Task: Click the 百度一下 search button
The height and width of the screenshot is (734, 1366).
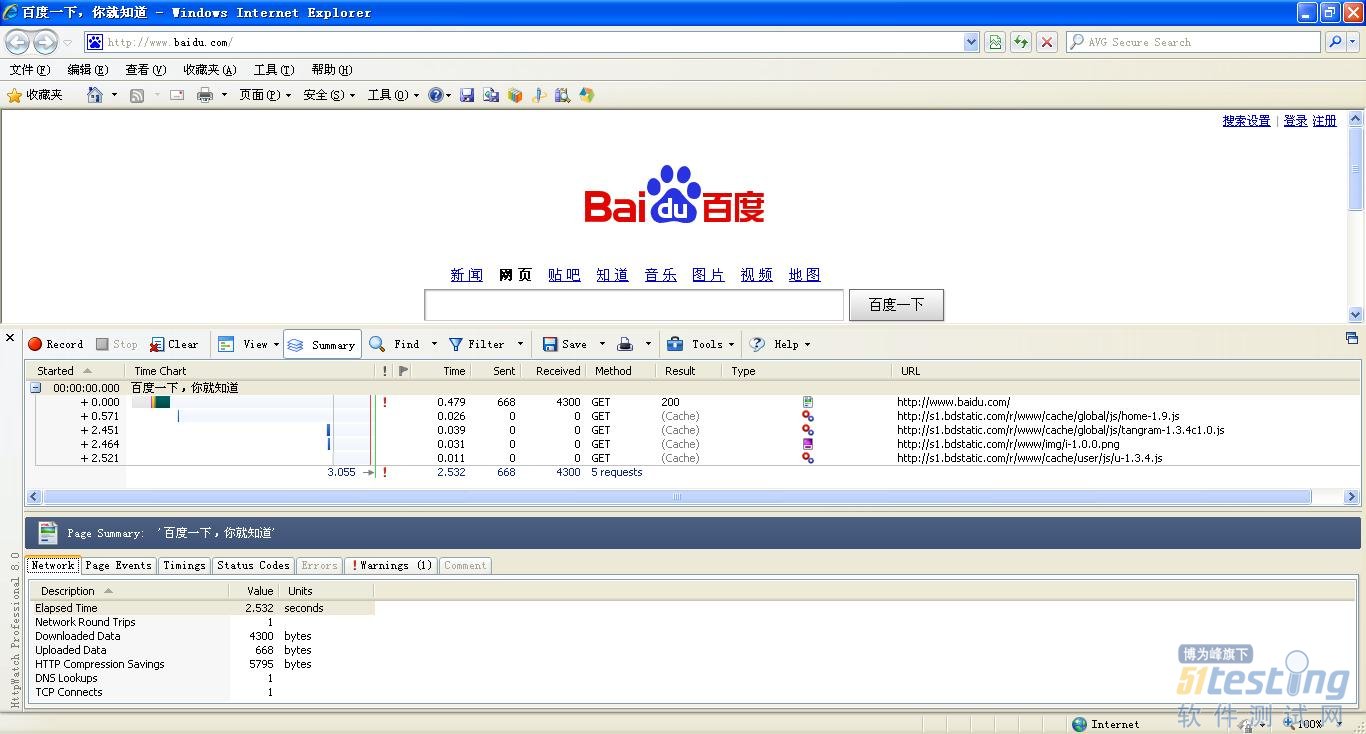Action: pos(896,305)
